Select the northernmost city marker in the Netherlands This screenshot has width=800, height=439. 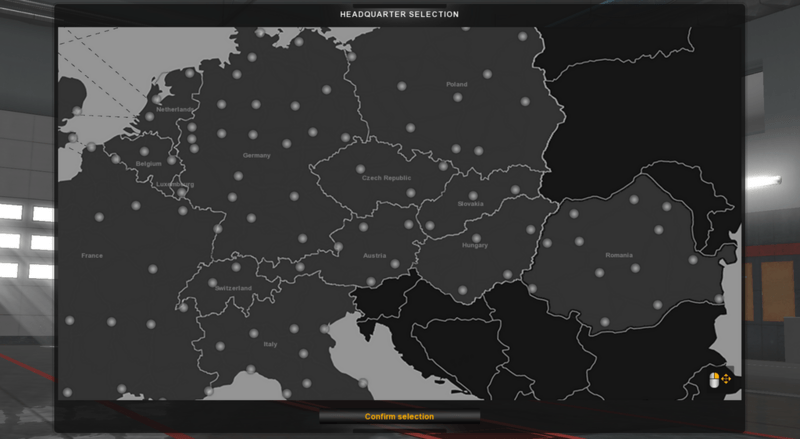[x=190, y=73]
